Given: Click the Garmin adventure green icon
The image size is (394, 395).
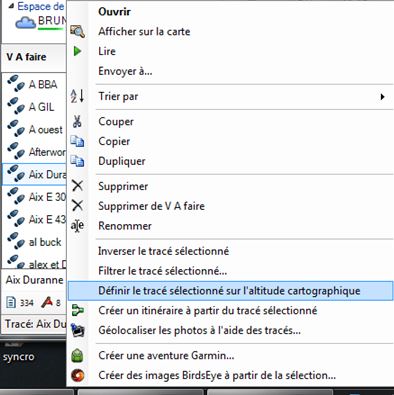Looking at the screenshot, I should tap(77, 356).
